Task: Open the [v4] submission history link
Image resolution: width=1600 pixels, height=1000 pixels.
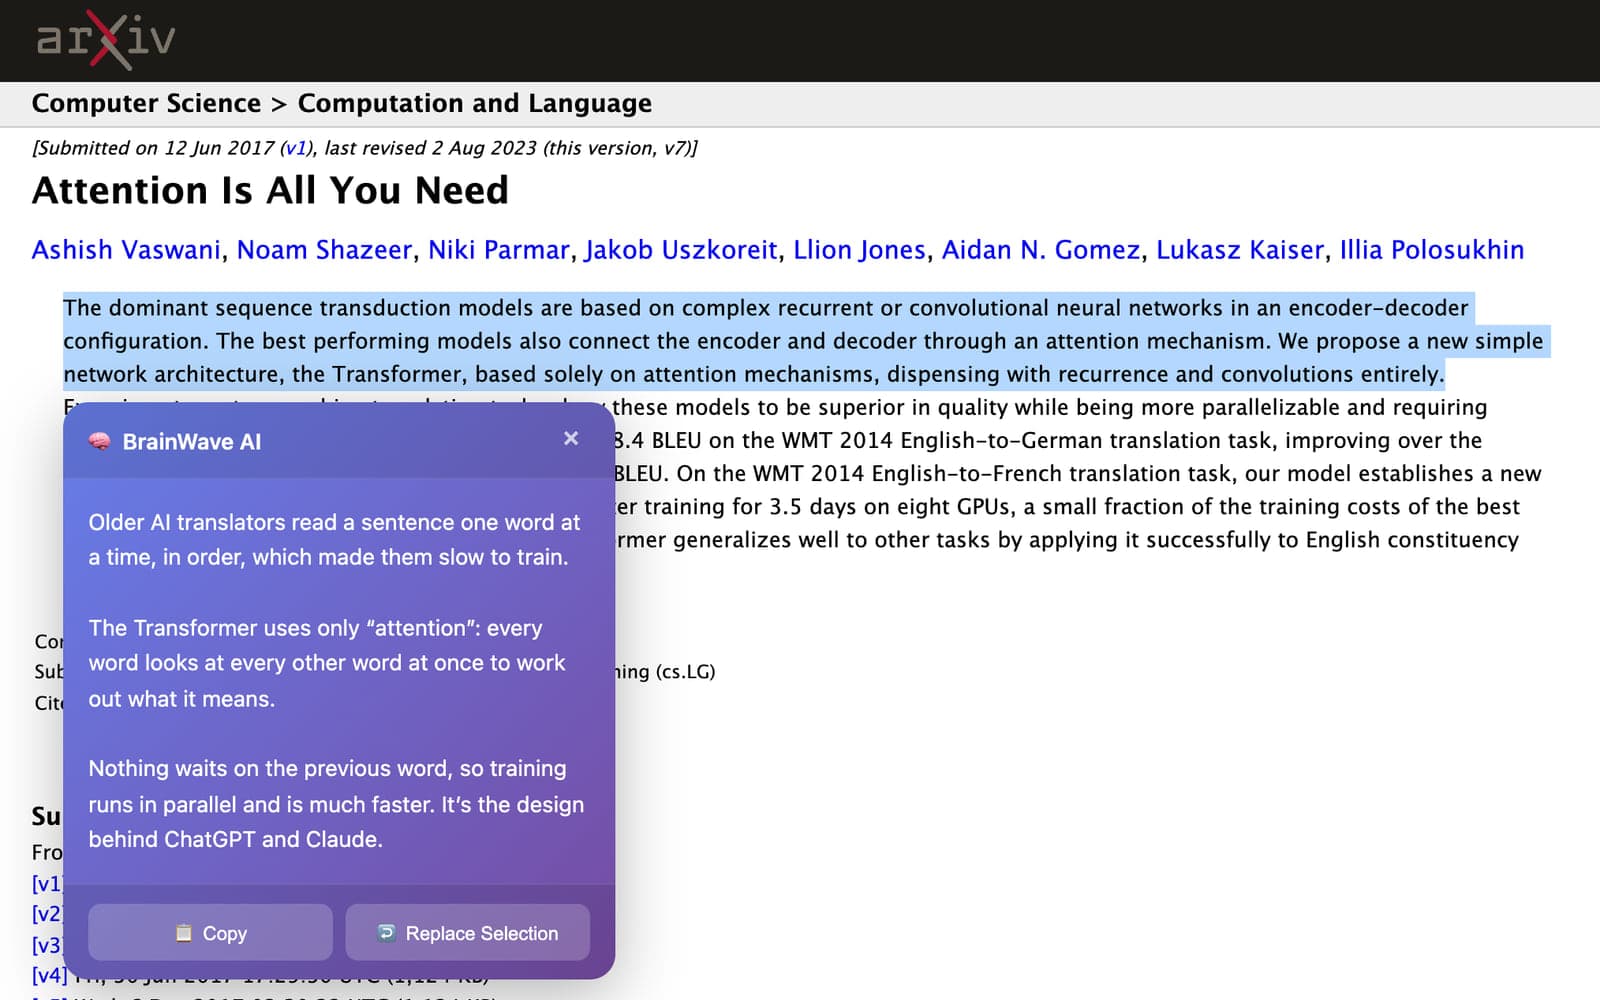Action: (x=49, y=975)
